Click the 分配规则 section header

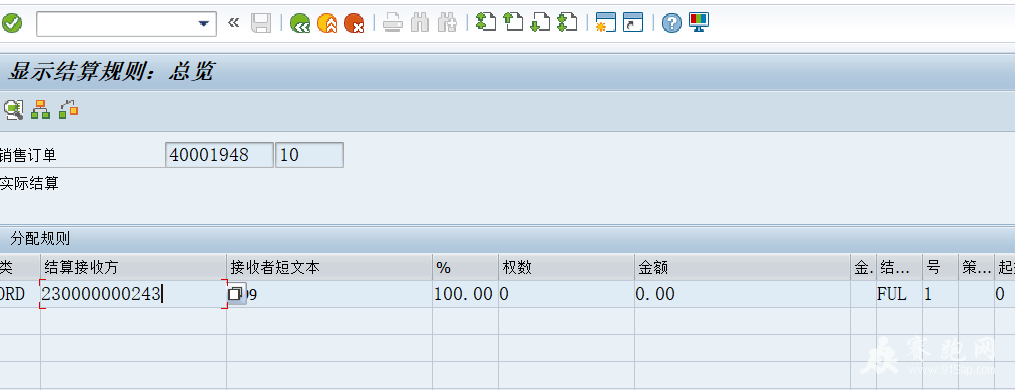point(40,238)
